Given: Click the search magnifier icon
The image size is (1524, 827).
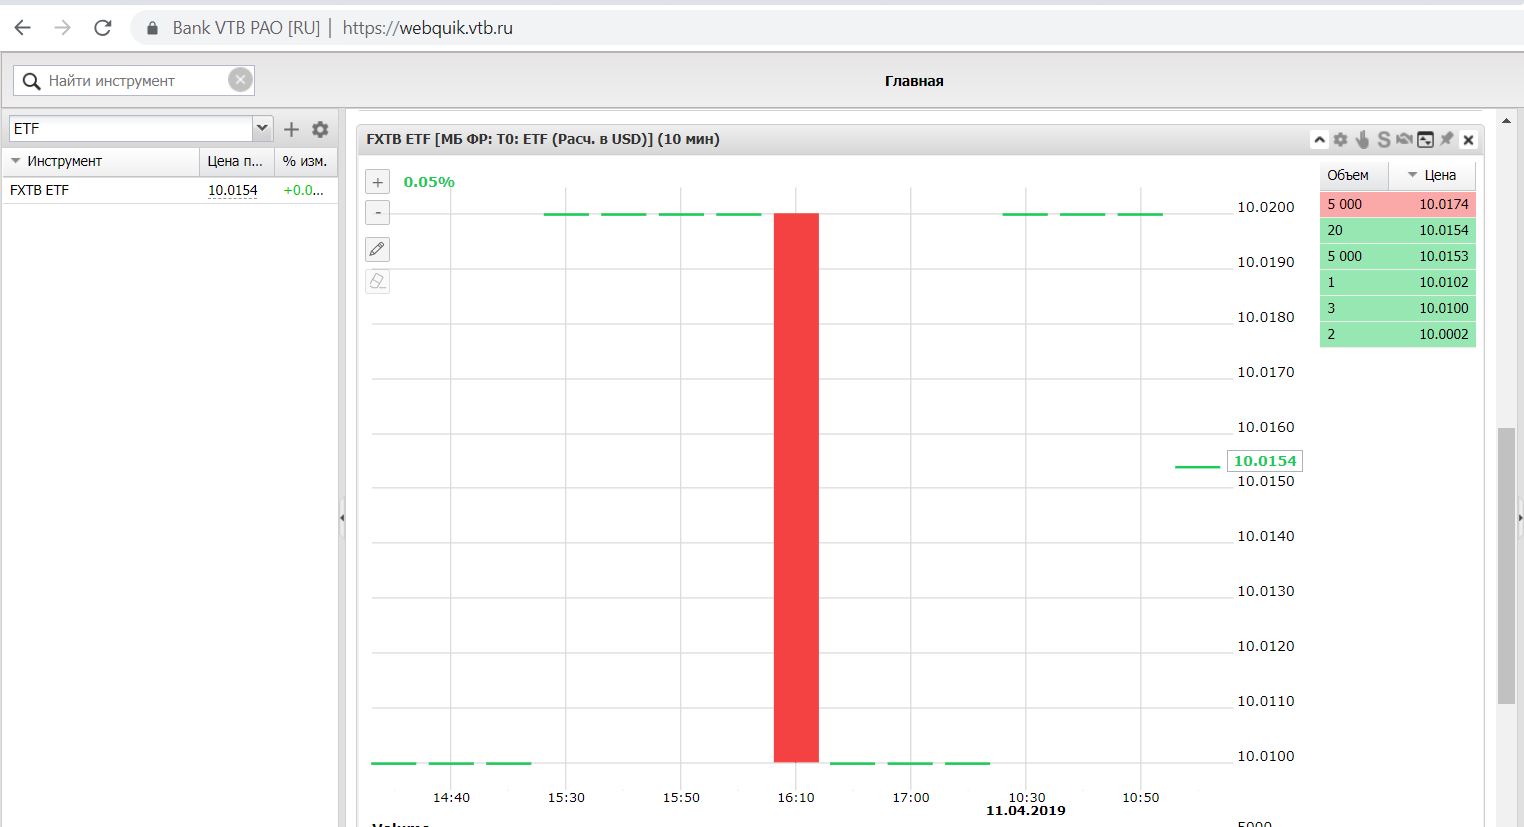Looking at the screenshot, I should tap(31, 81).
